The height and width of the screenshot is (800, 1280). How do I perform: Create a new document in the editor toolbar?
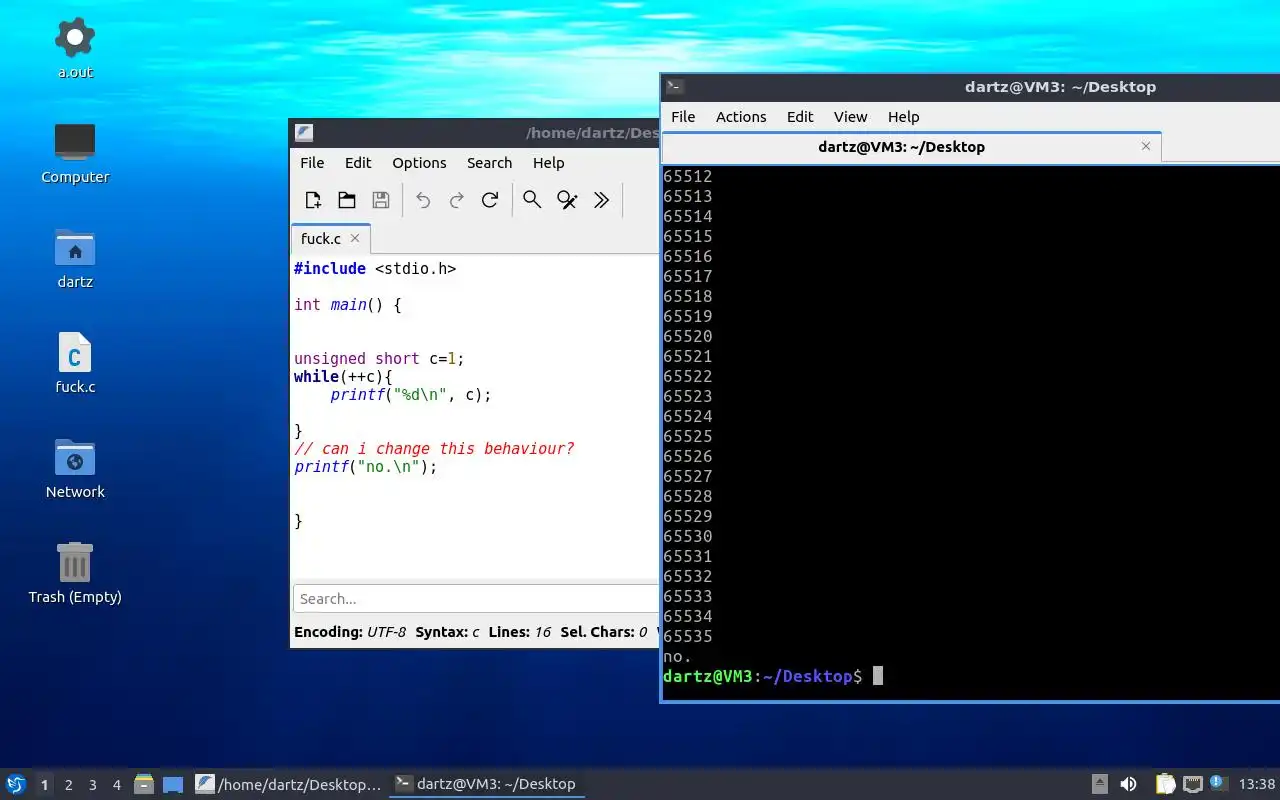313,200
